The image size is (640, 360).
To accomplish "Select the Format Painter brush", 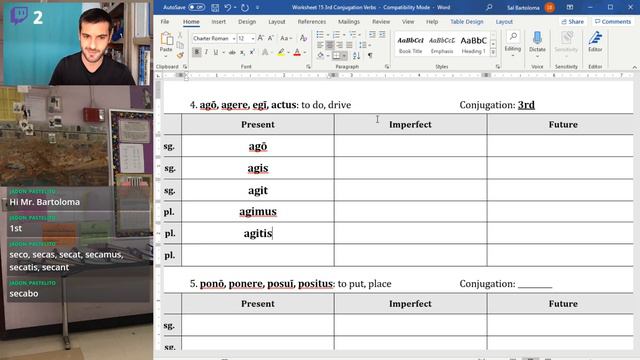I will tap(180, 55).
